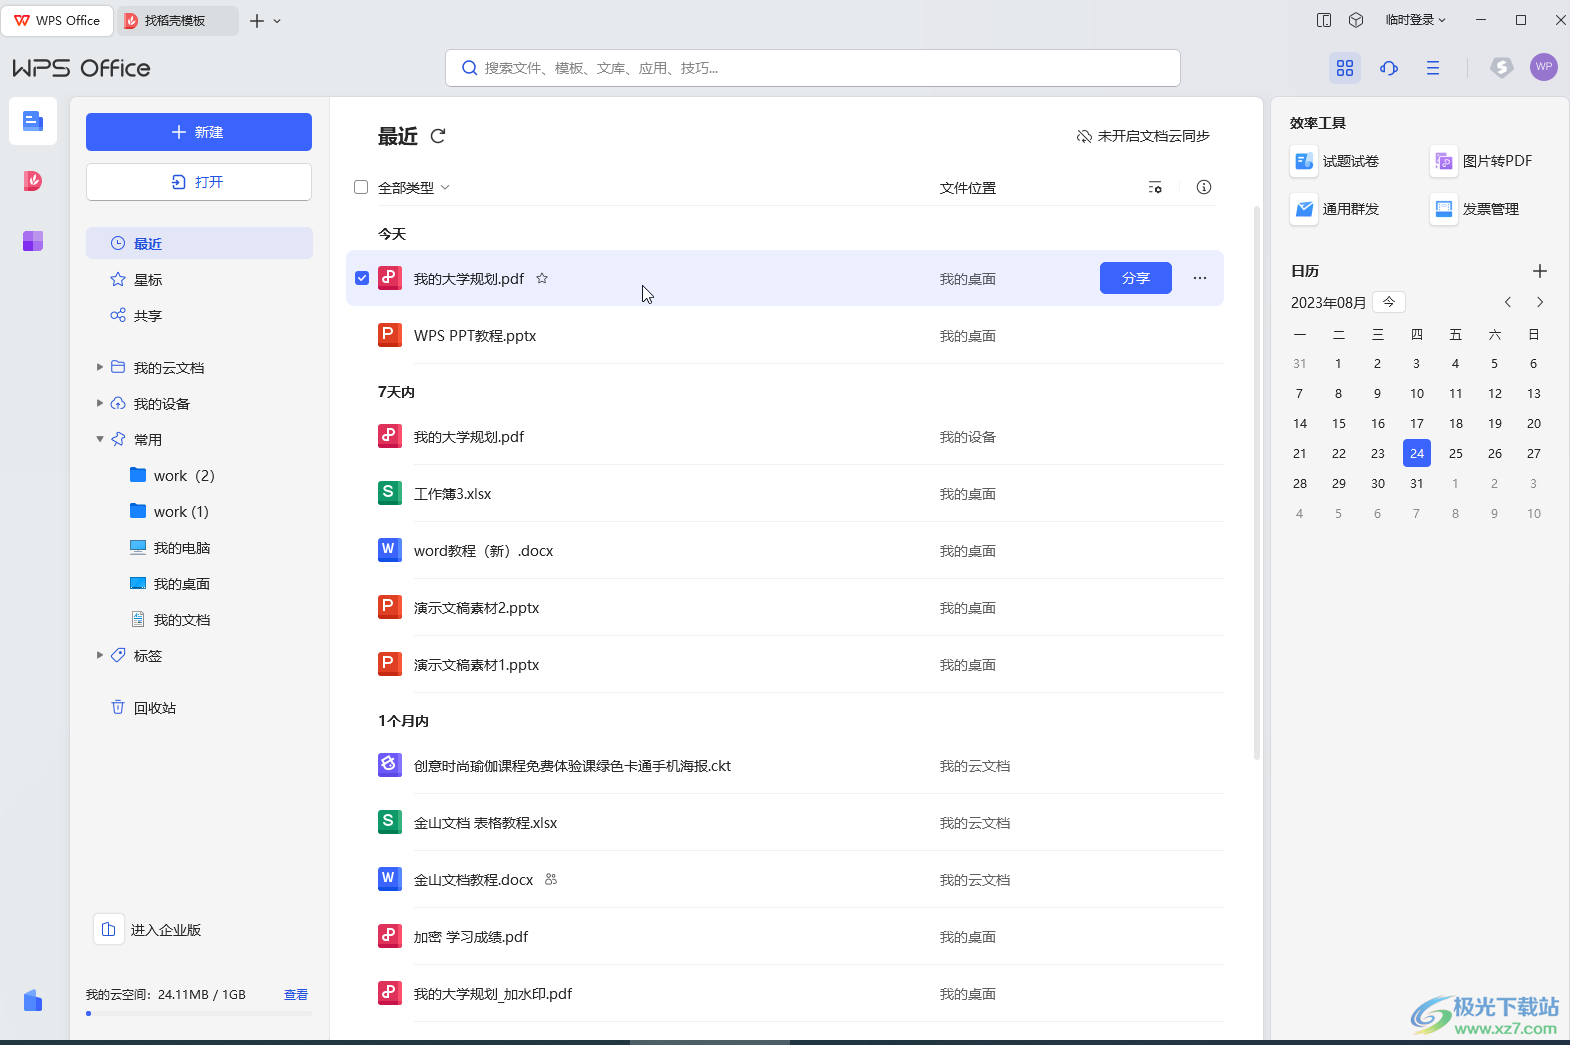Open the new tab dropdown arrow
The image size is (1570, 1045).
tap(277, 21)
